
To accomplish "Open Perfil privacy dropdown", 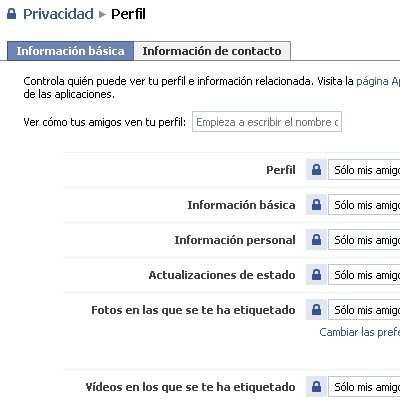I will pyautogui.click(x=364, y=170).
